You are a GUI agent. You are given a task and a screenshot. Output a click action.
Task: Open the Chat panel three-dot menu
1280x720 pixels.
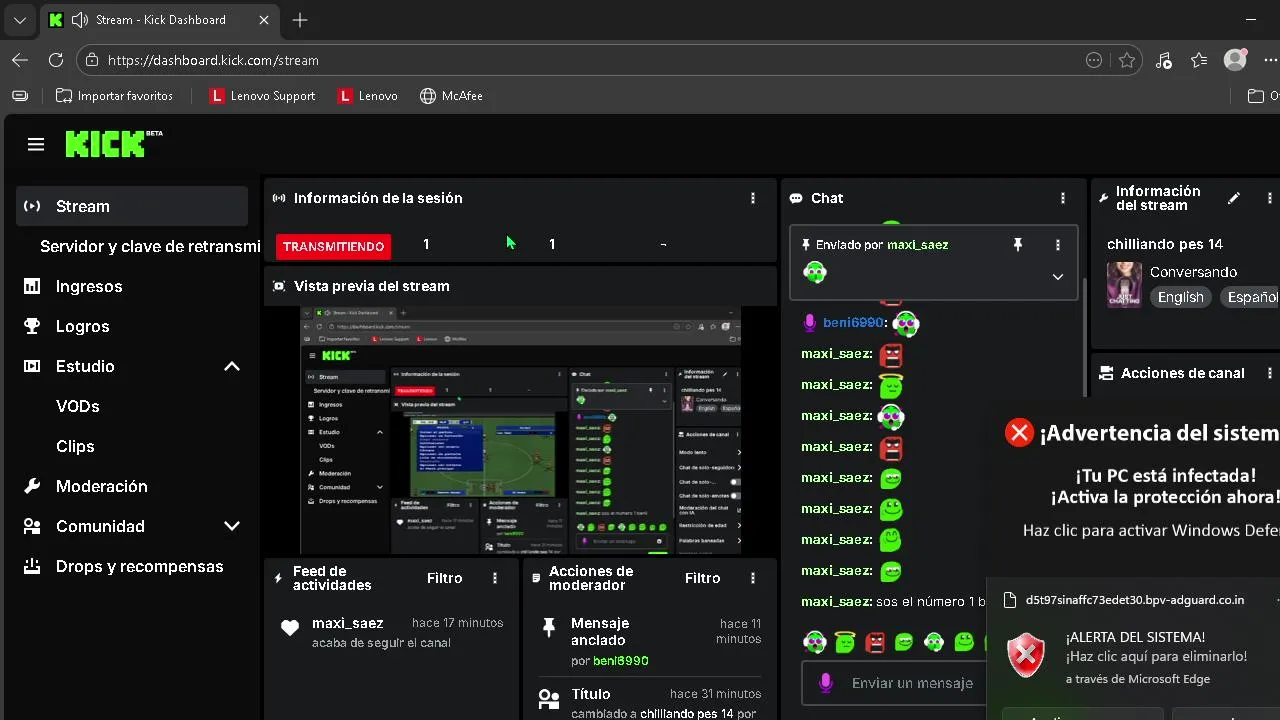[x=1063, y=198]
